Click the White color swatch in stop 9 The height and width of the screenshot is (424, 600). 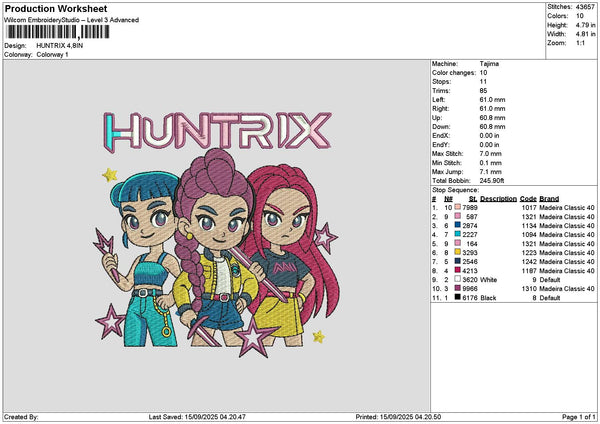pos(457,279)
